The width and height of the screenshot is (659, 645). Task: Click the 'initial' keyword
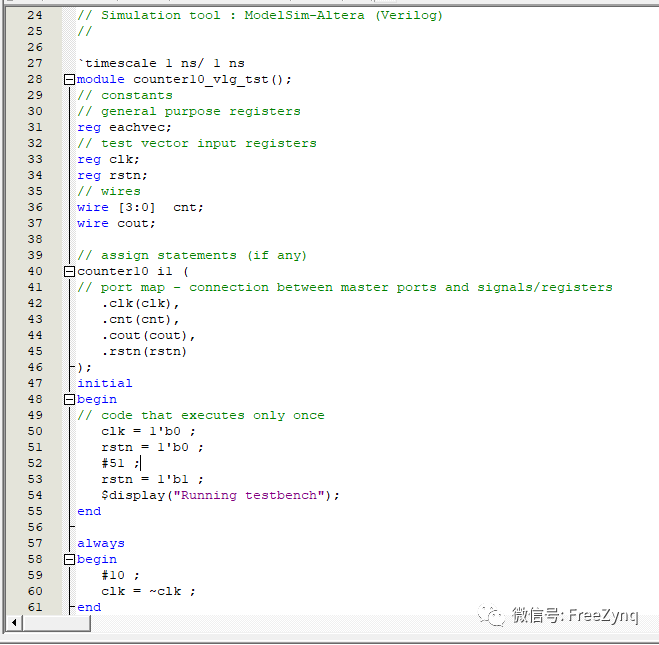point(105,384)
